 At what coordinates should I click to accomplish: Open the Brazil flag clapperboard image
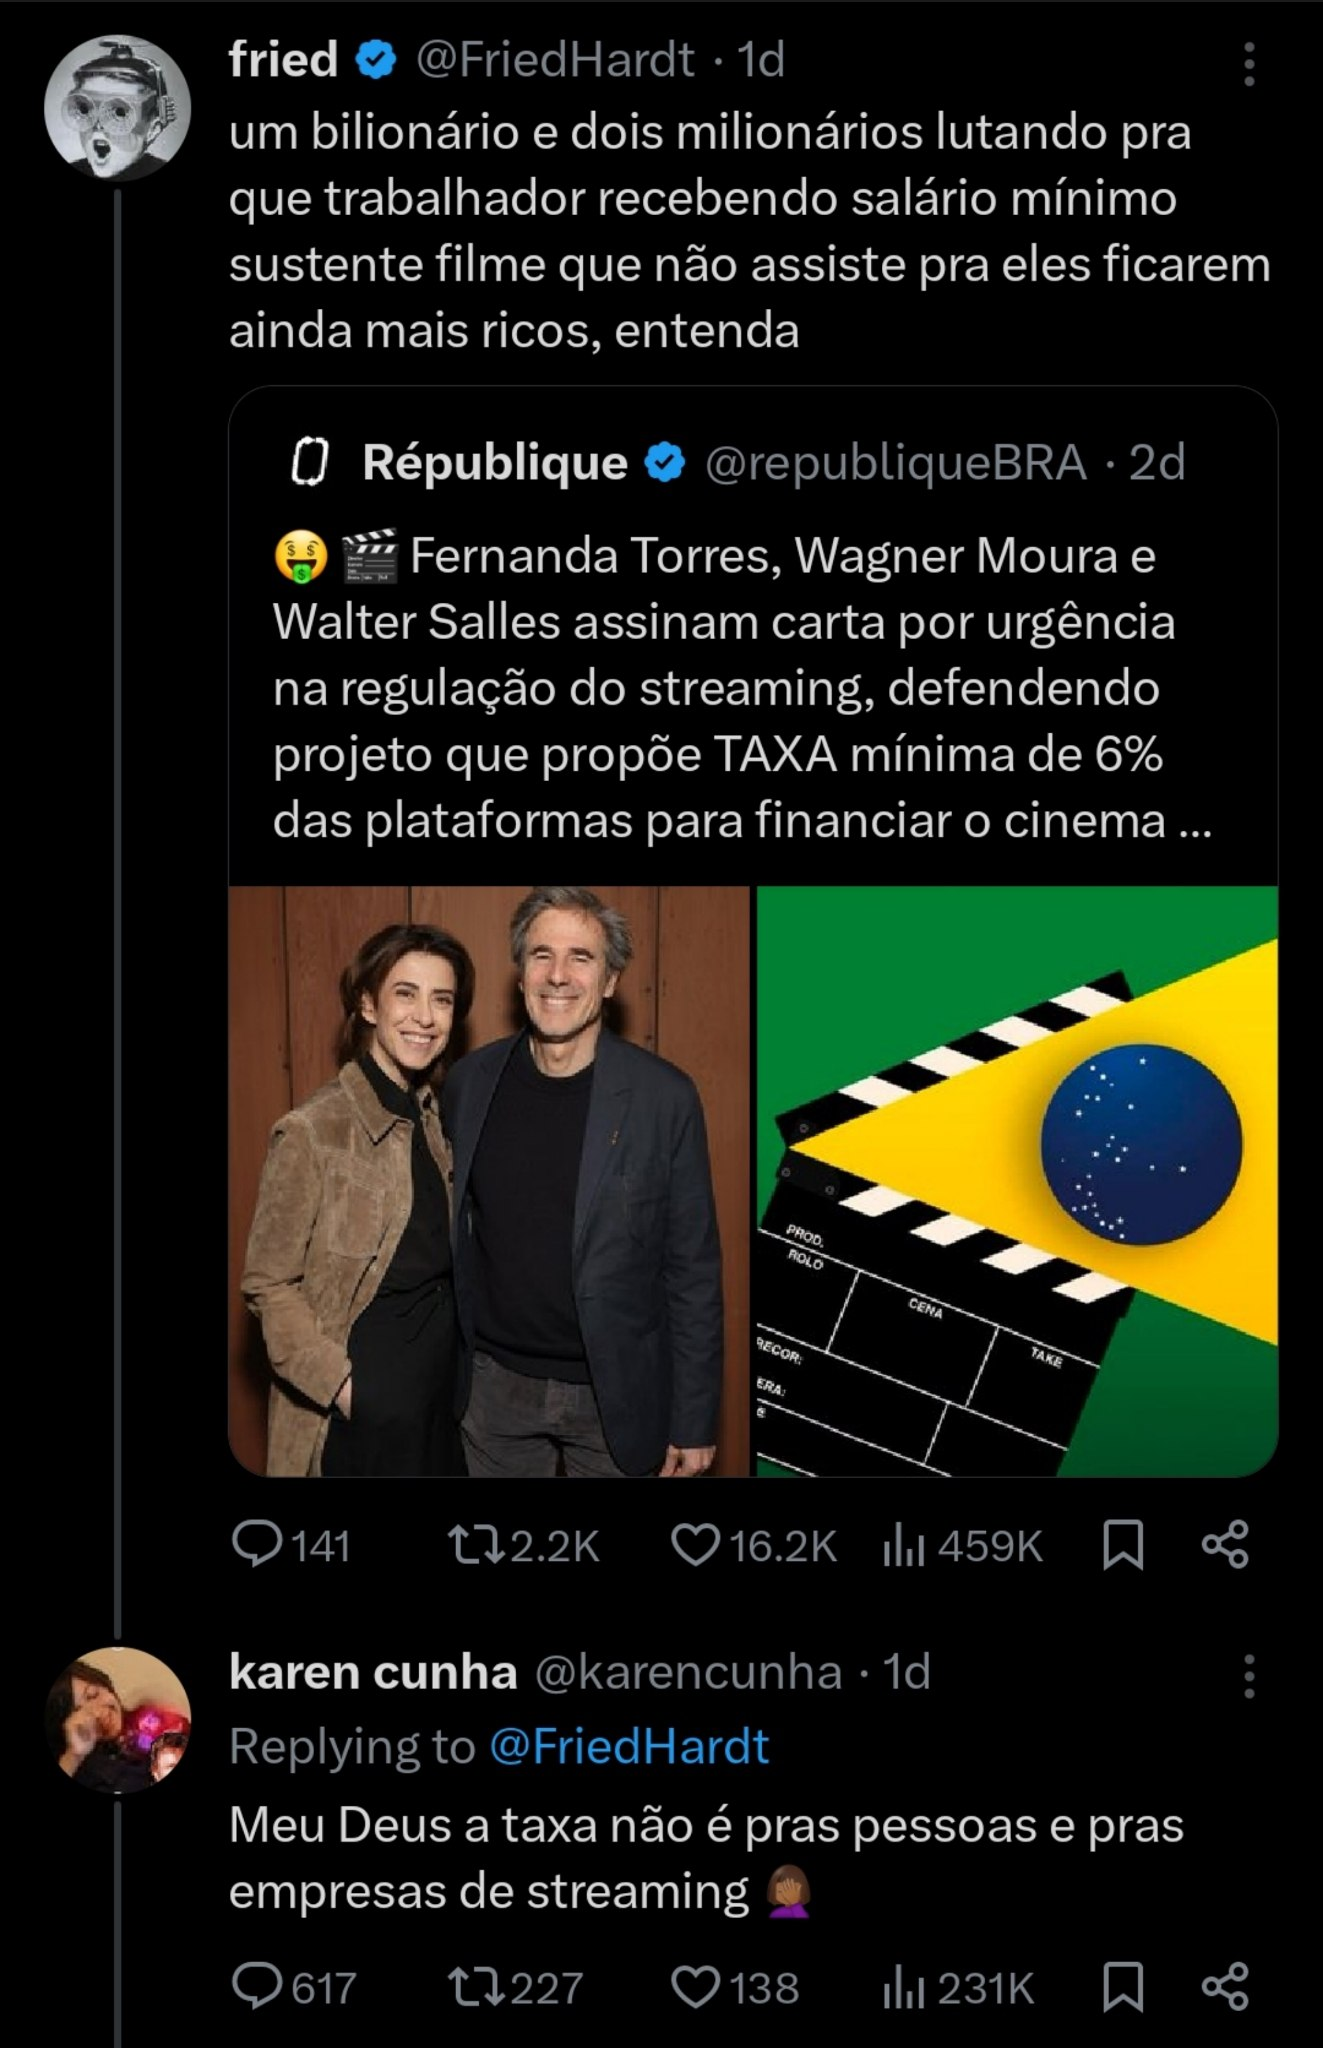[x=1017, y=1181]
